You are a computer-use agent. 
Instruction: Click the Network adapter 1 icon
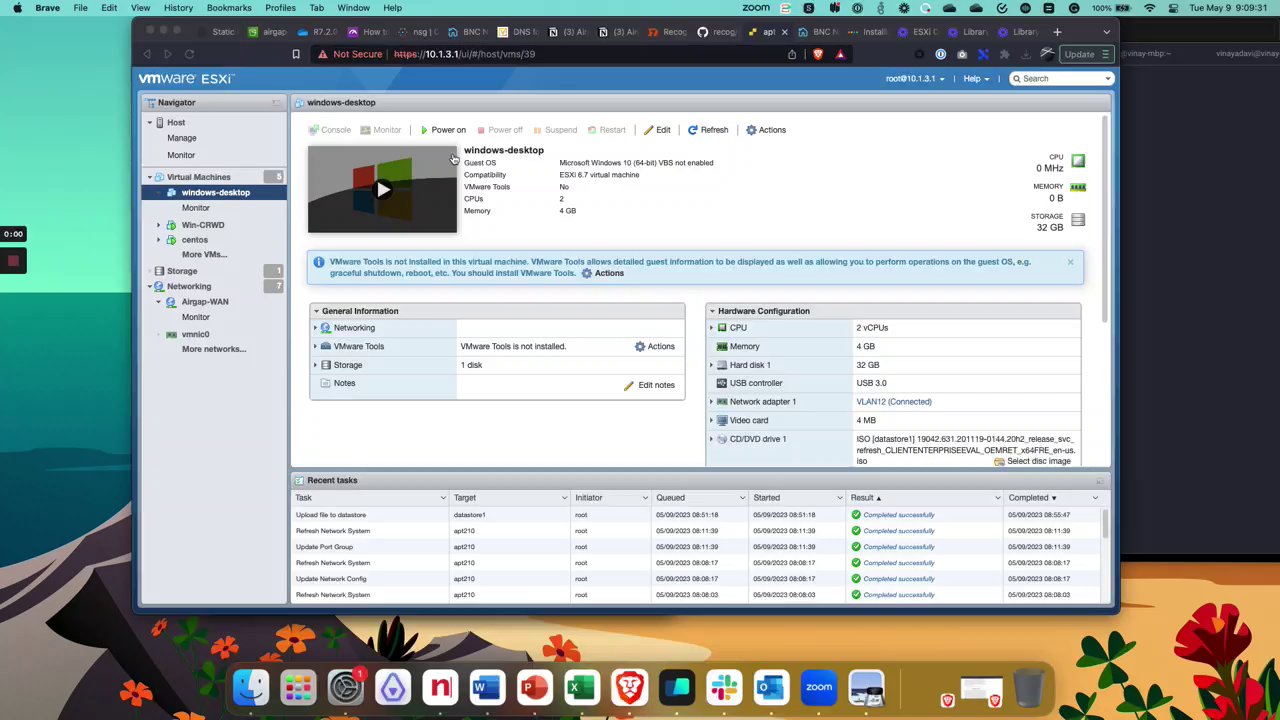point(722,402)
